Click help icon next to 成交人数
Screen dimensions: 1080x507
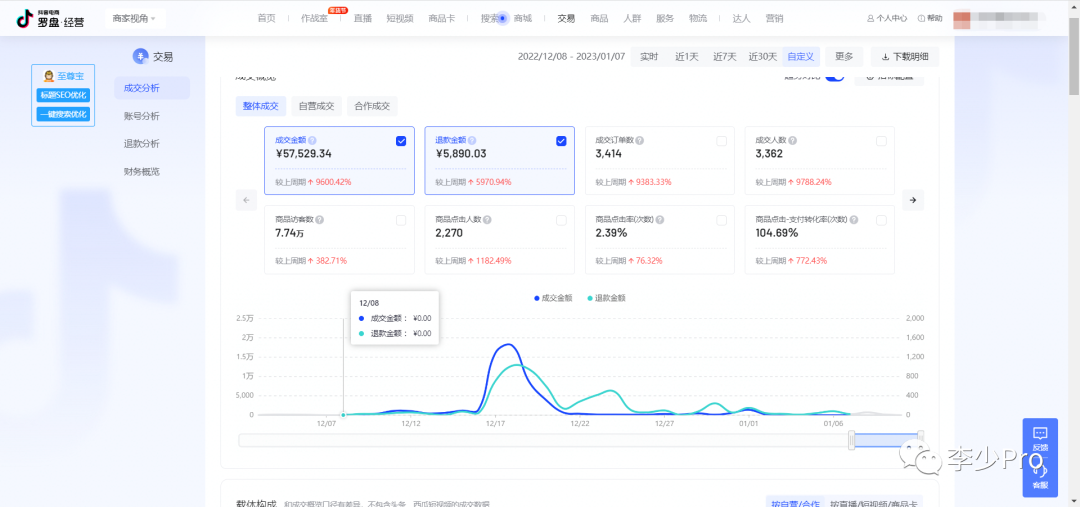tap(793, 140)
